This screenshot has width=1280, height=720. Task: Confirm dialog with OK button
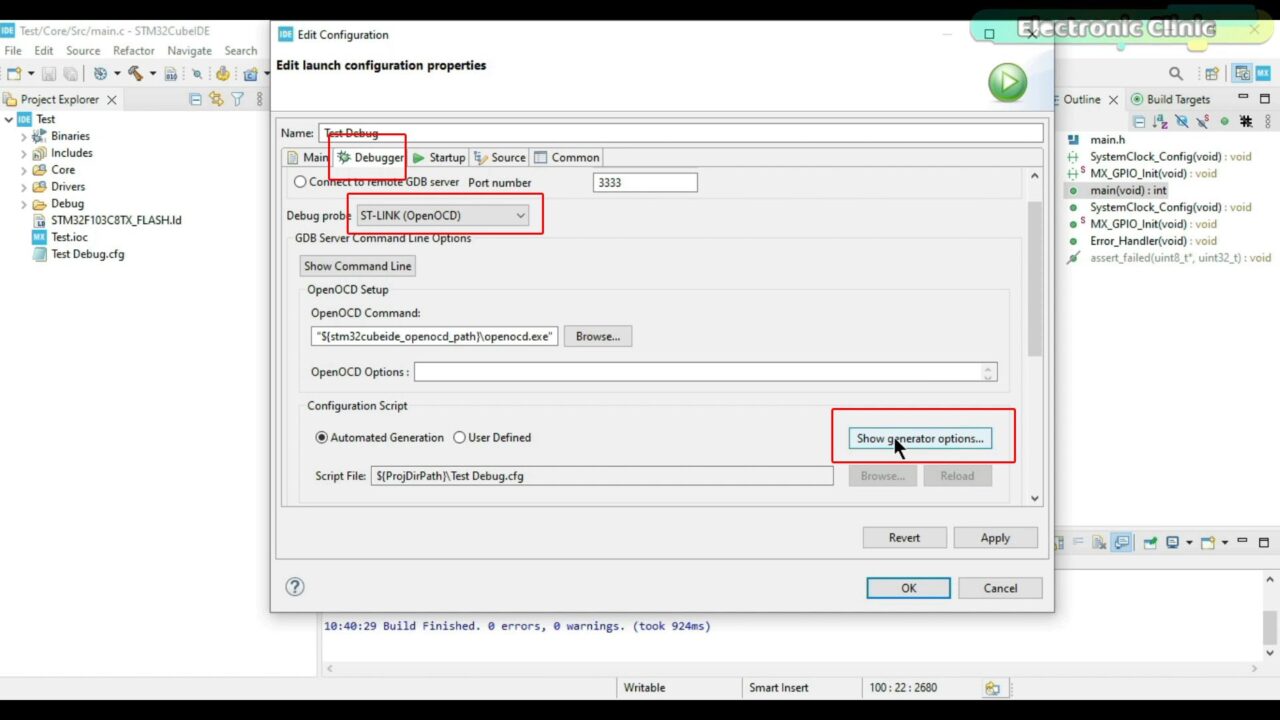(908, 588)
